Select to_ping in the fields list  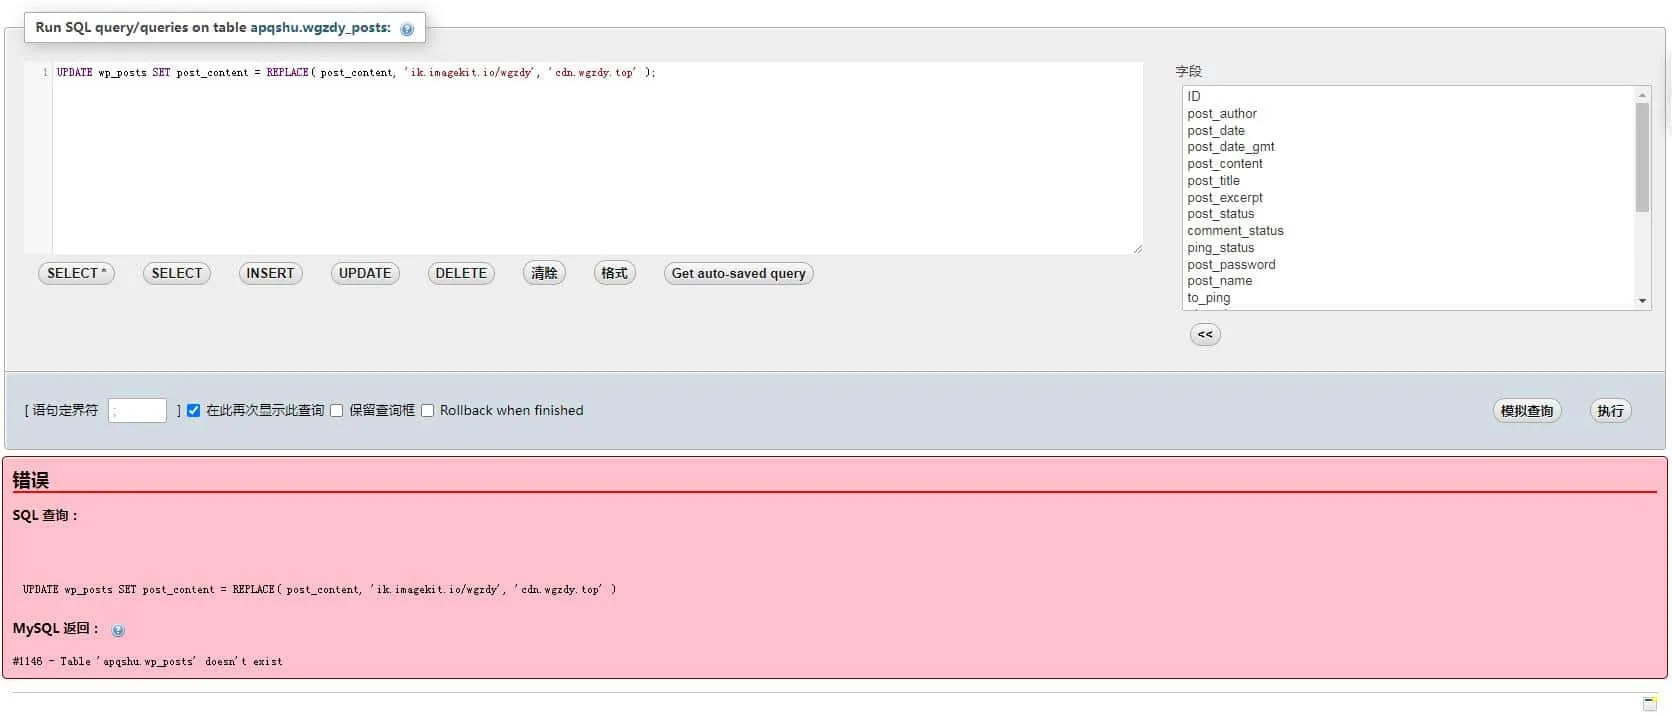point(1409,298)
